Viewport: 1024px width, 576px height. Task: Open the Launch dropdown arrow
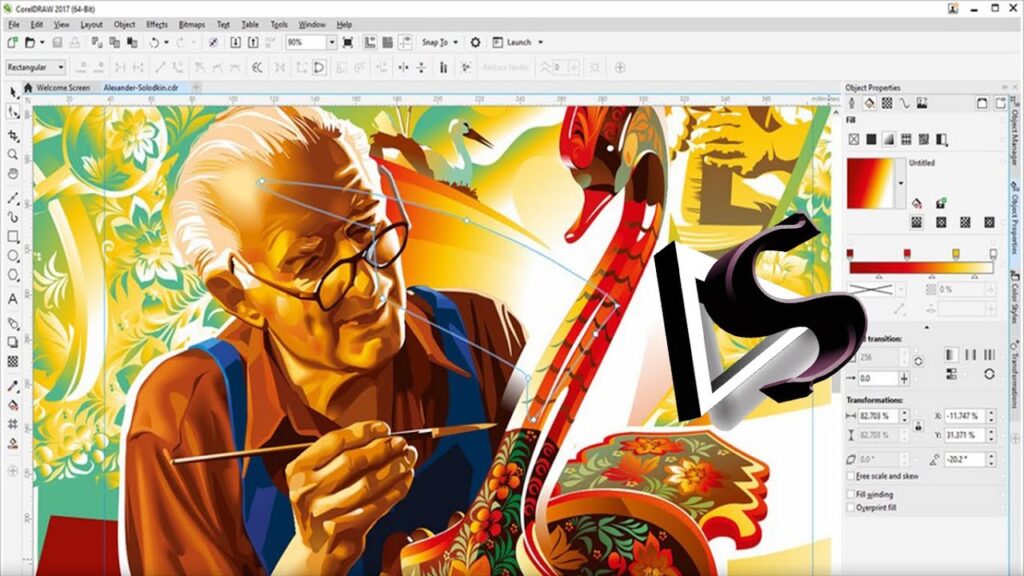(540, 42)
